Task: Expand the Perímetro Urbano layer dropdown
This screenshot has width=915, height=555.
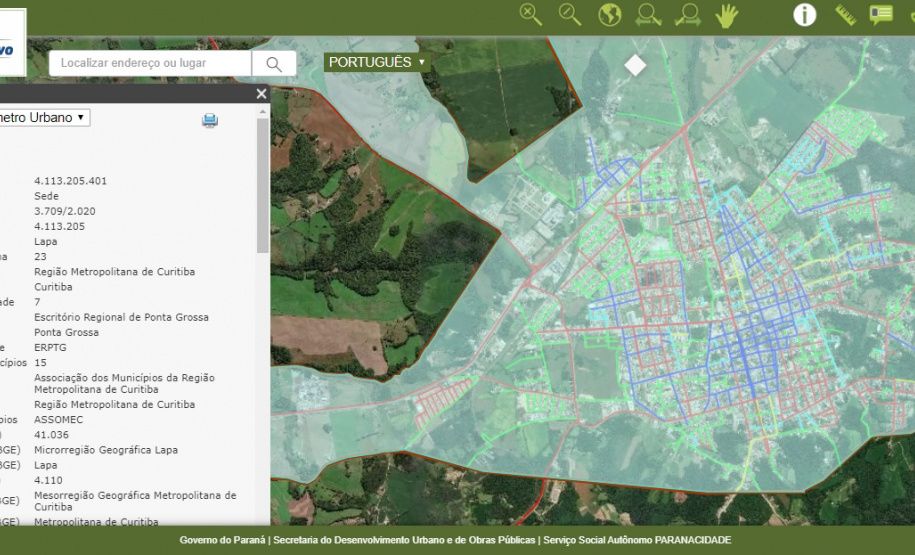Action: pyautogui.click(x=44, y=117)
